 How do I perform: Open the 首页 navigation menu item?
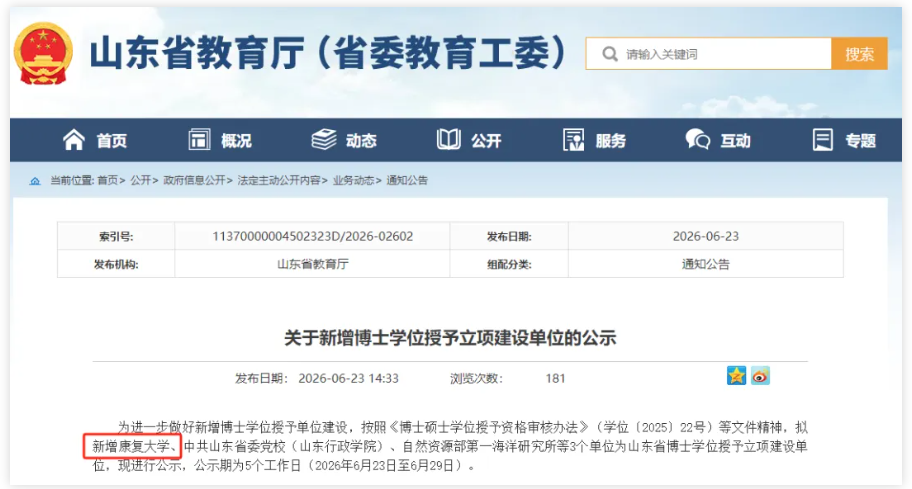(112, 141)
